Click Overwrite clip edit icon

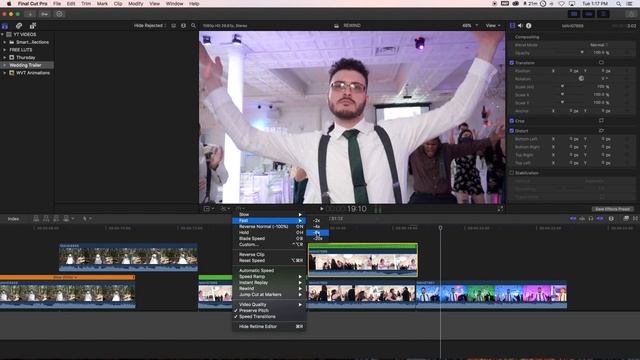coord(66,219)
